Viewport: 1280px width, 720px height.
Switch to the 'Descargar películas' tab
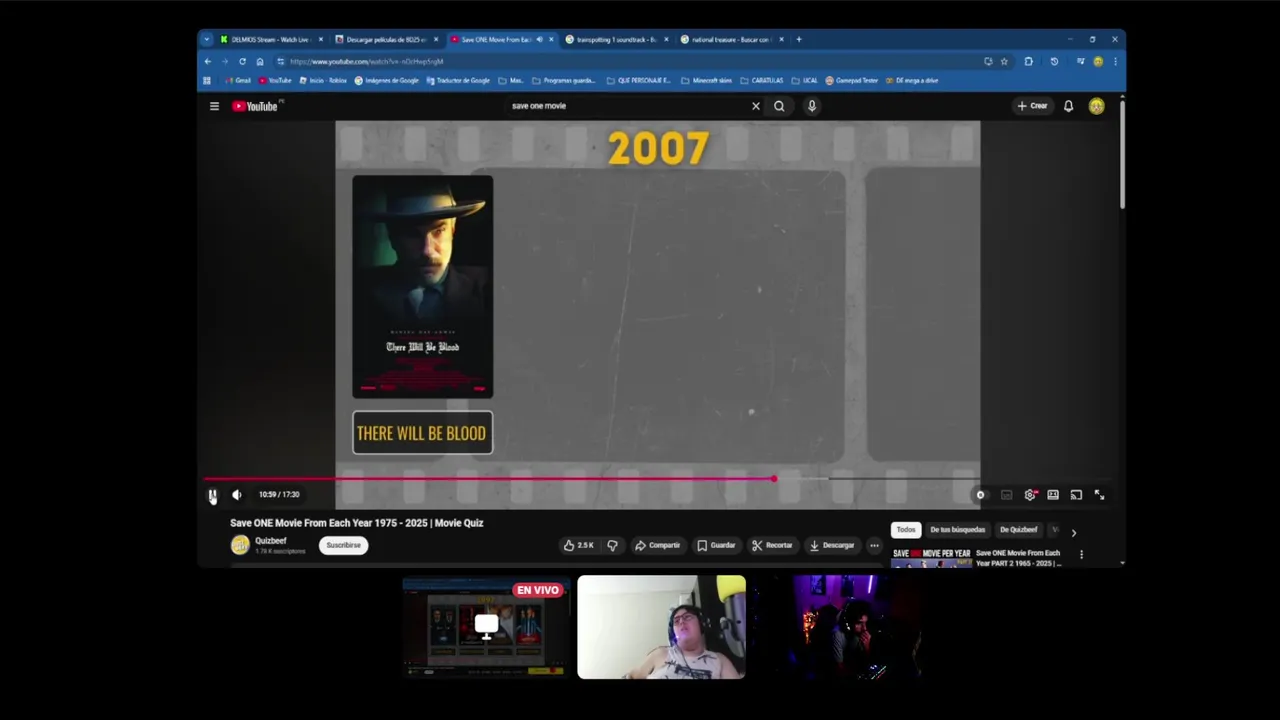(x=386, y=40)
